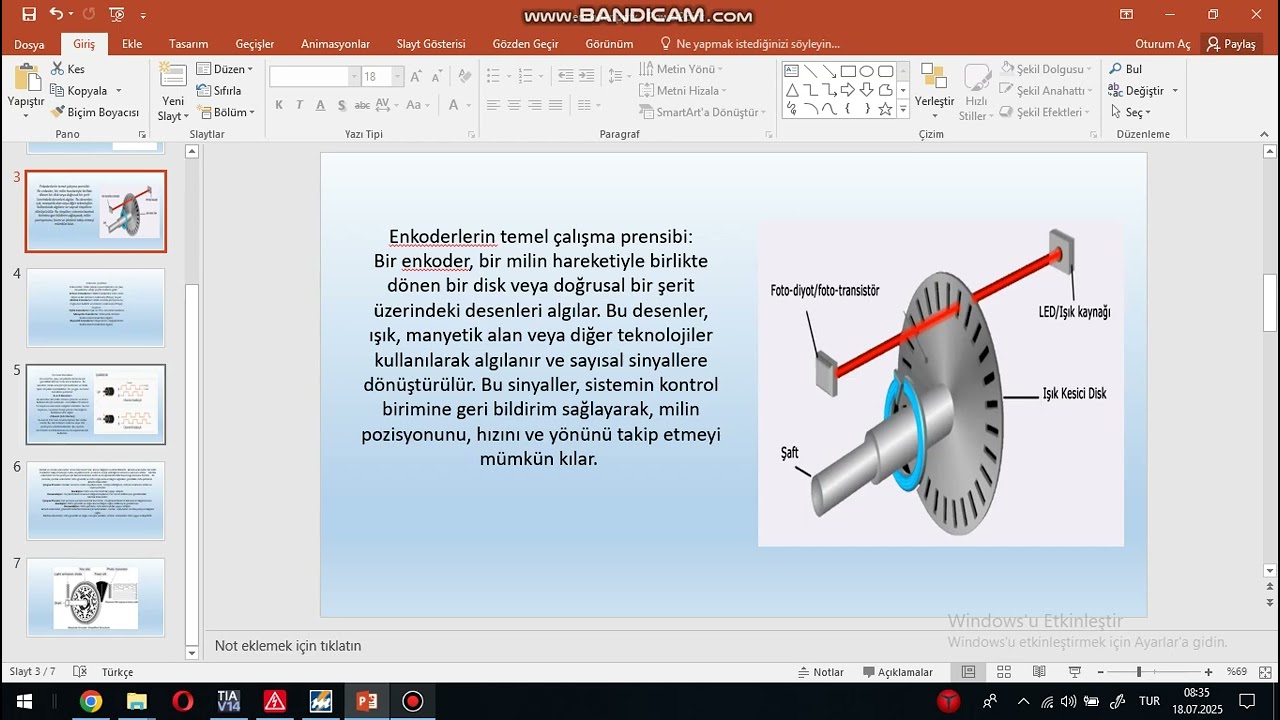Open Düzen layout dropdown
Image resolution: width=1280 pixels, height=720 pixels.
[225, 69]
